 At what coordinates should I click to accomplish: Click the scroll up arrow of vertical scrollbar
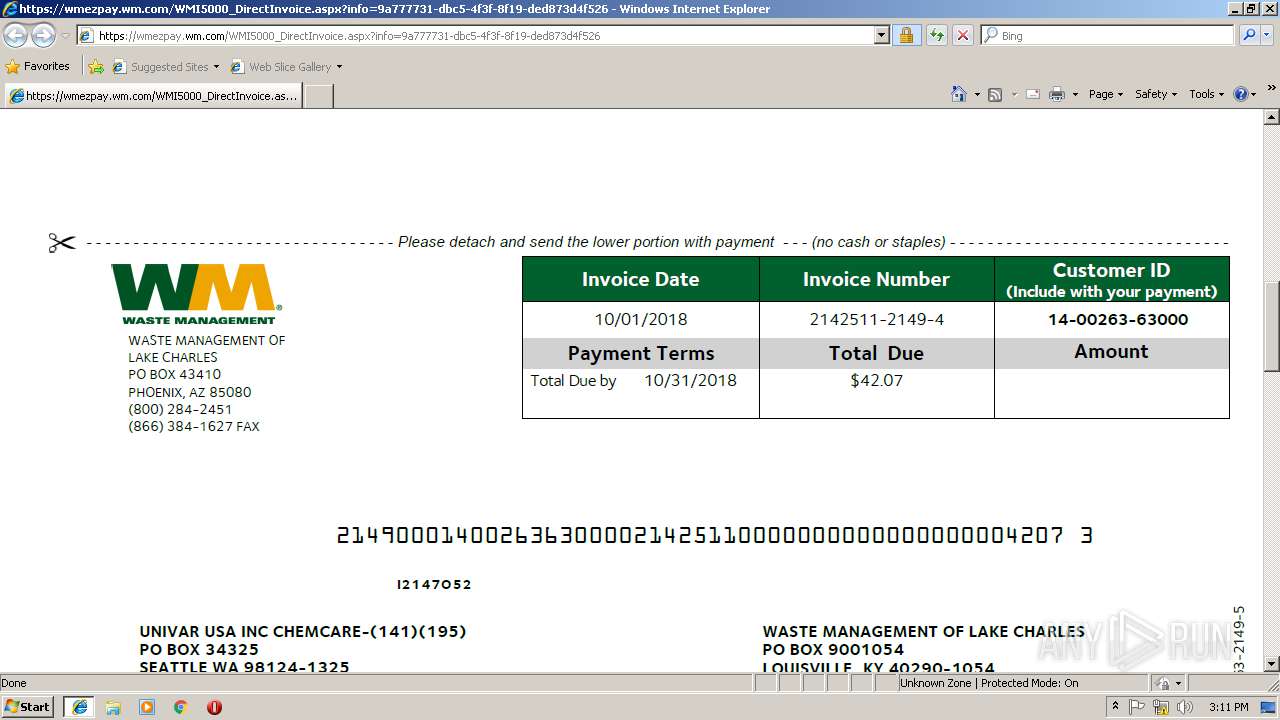[1271, 117]
